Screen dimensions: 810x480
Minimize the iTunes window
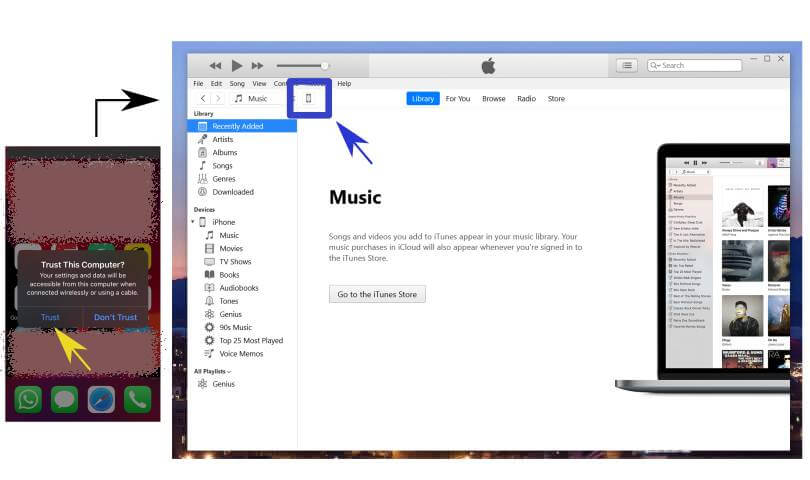click(x=754, y=59)
